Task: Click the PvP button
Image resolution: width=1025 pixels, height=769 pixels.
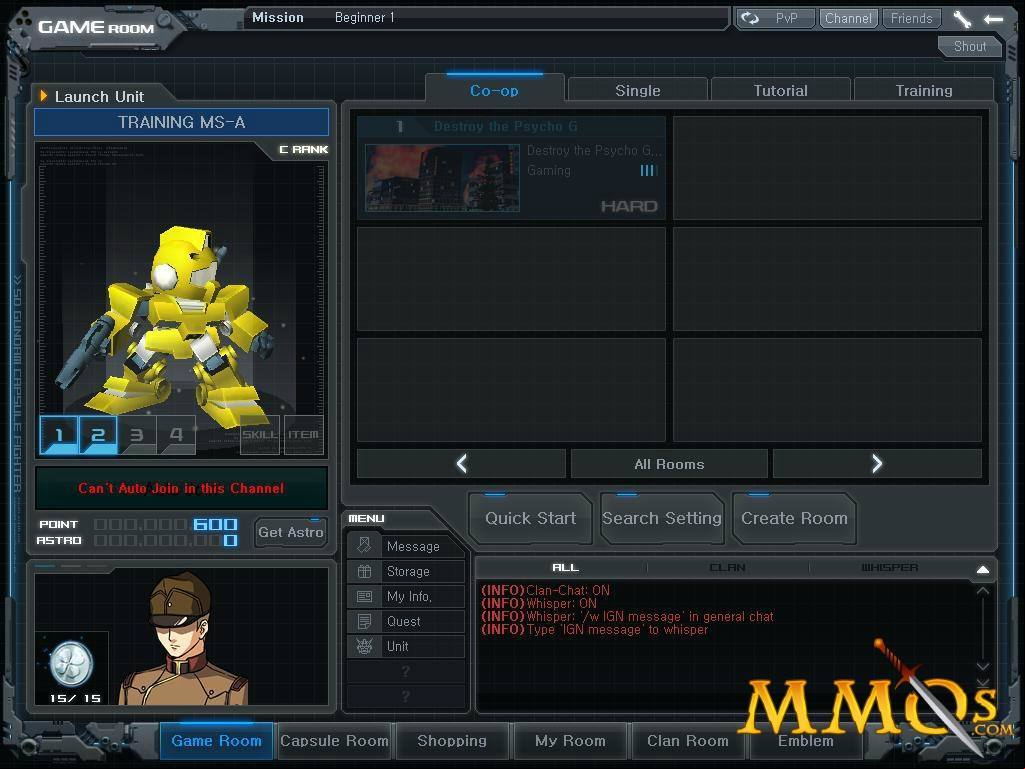Action: tap(786, 18)
